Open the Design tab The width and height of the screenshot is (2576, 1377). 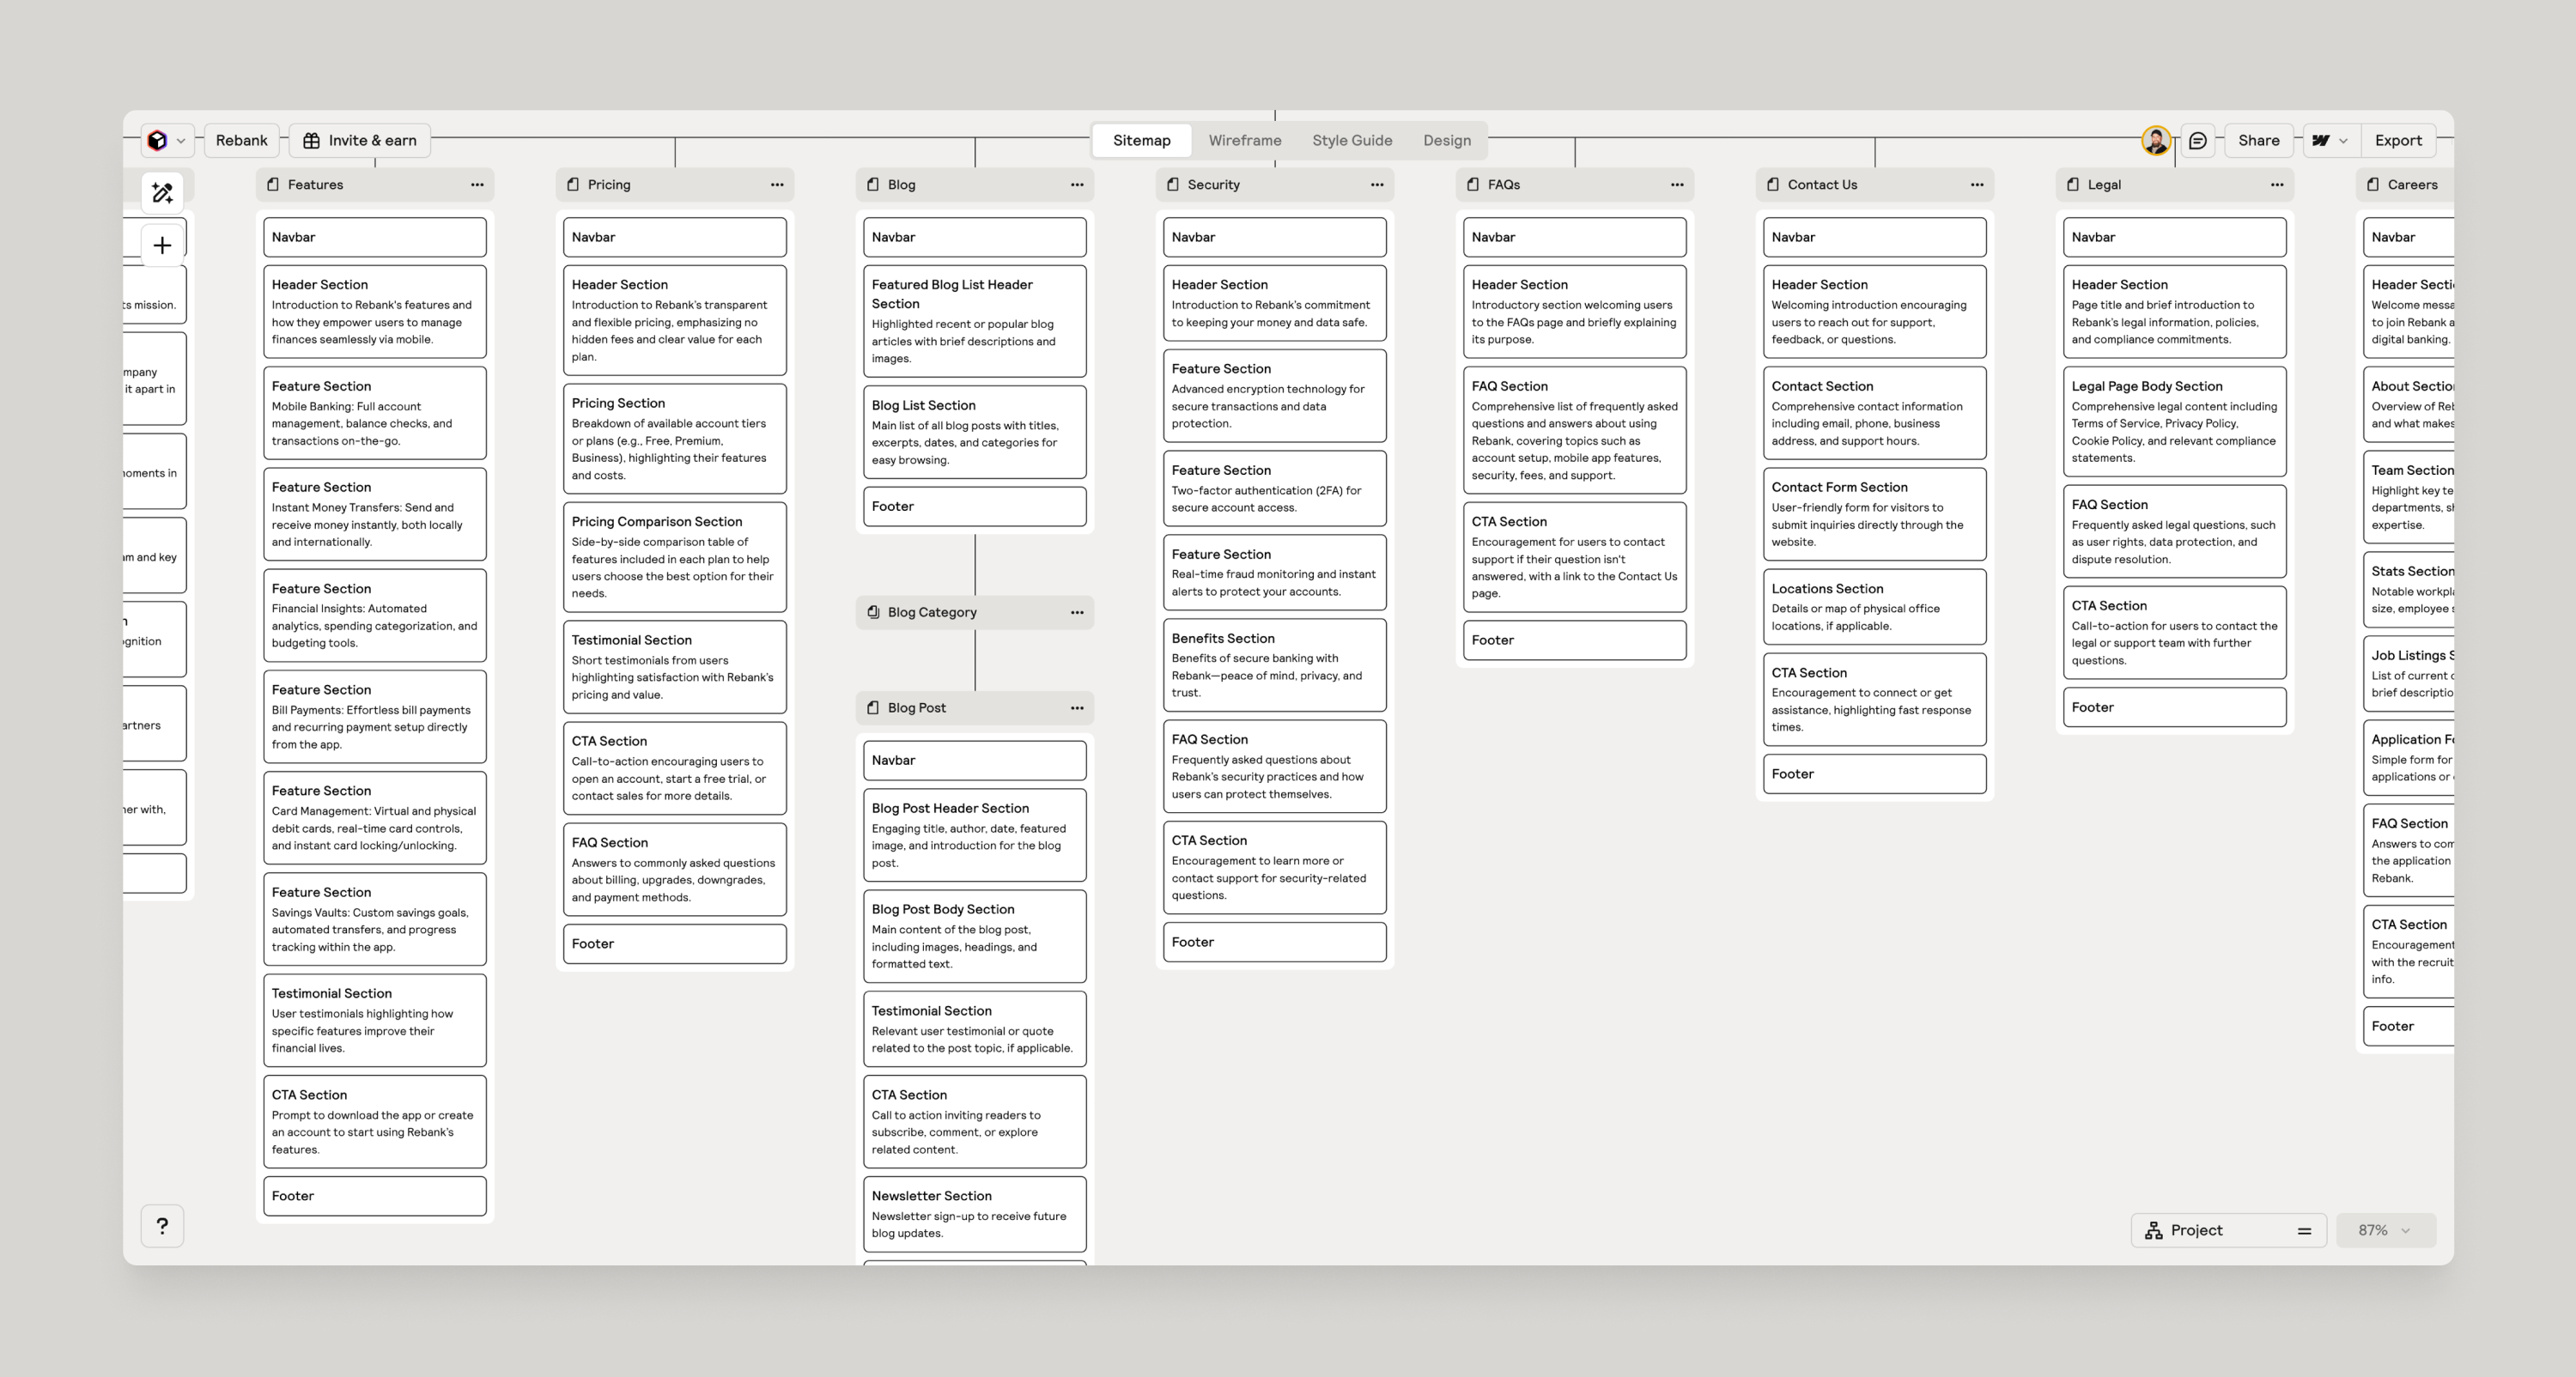(x=1446, y=141)
